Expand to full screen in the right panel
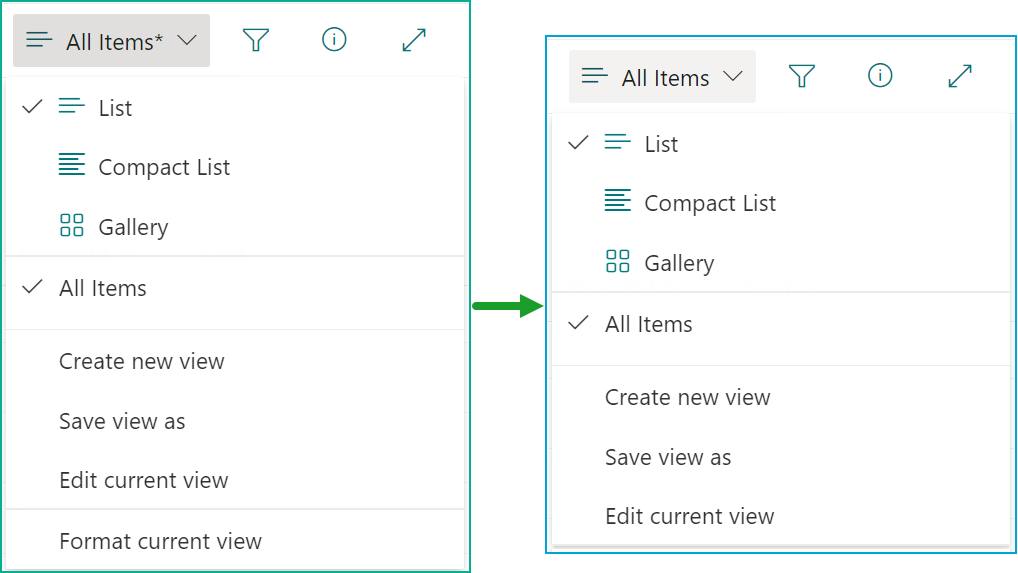This screenshot has height=573, width=1018. coord(959,76)
